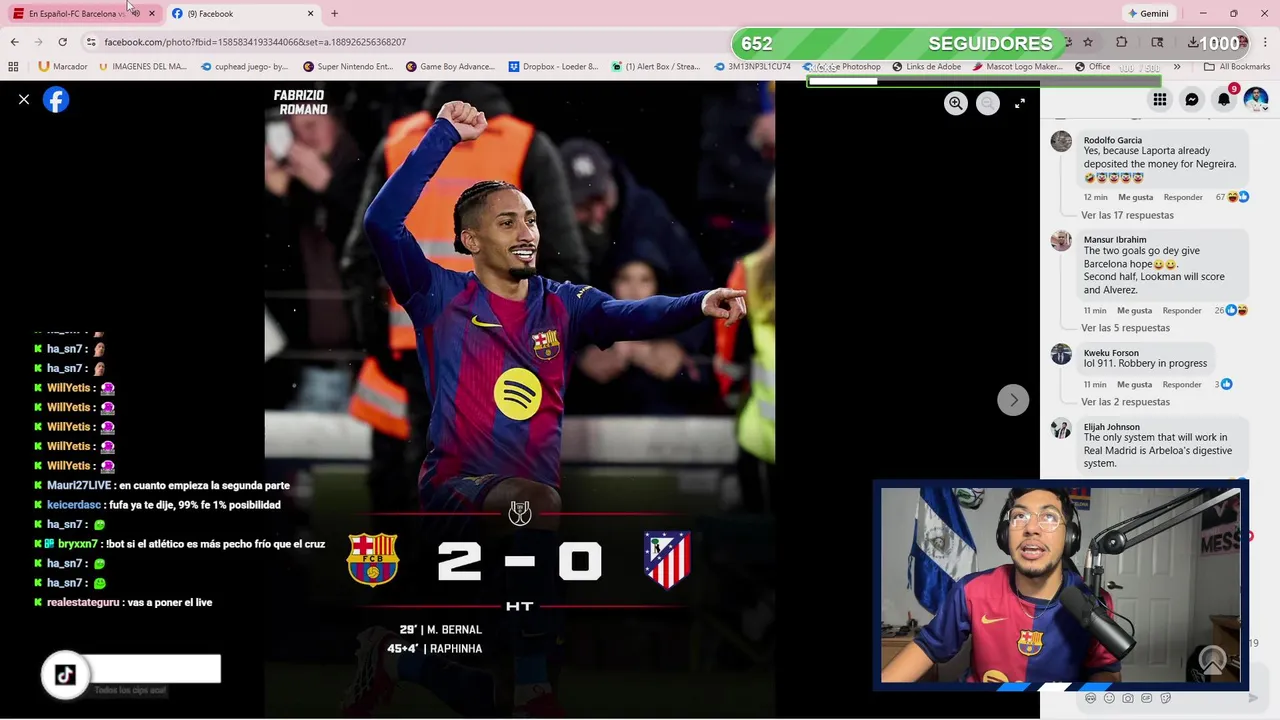Open notifications bell with 9 badge
The width and height of the screenshot is (1280, 720).
(1224, 100)
